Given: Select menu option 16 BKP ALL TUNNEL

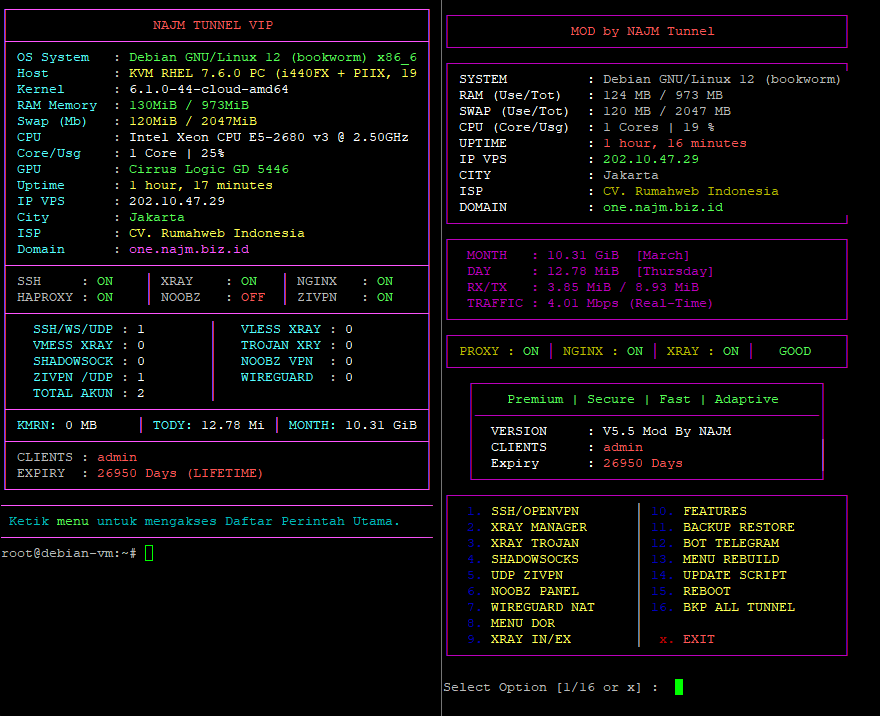Looking at the screenshot, I should [723, 607].
